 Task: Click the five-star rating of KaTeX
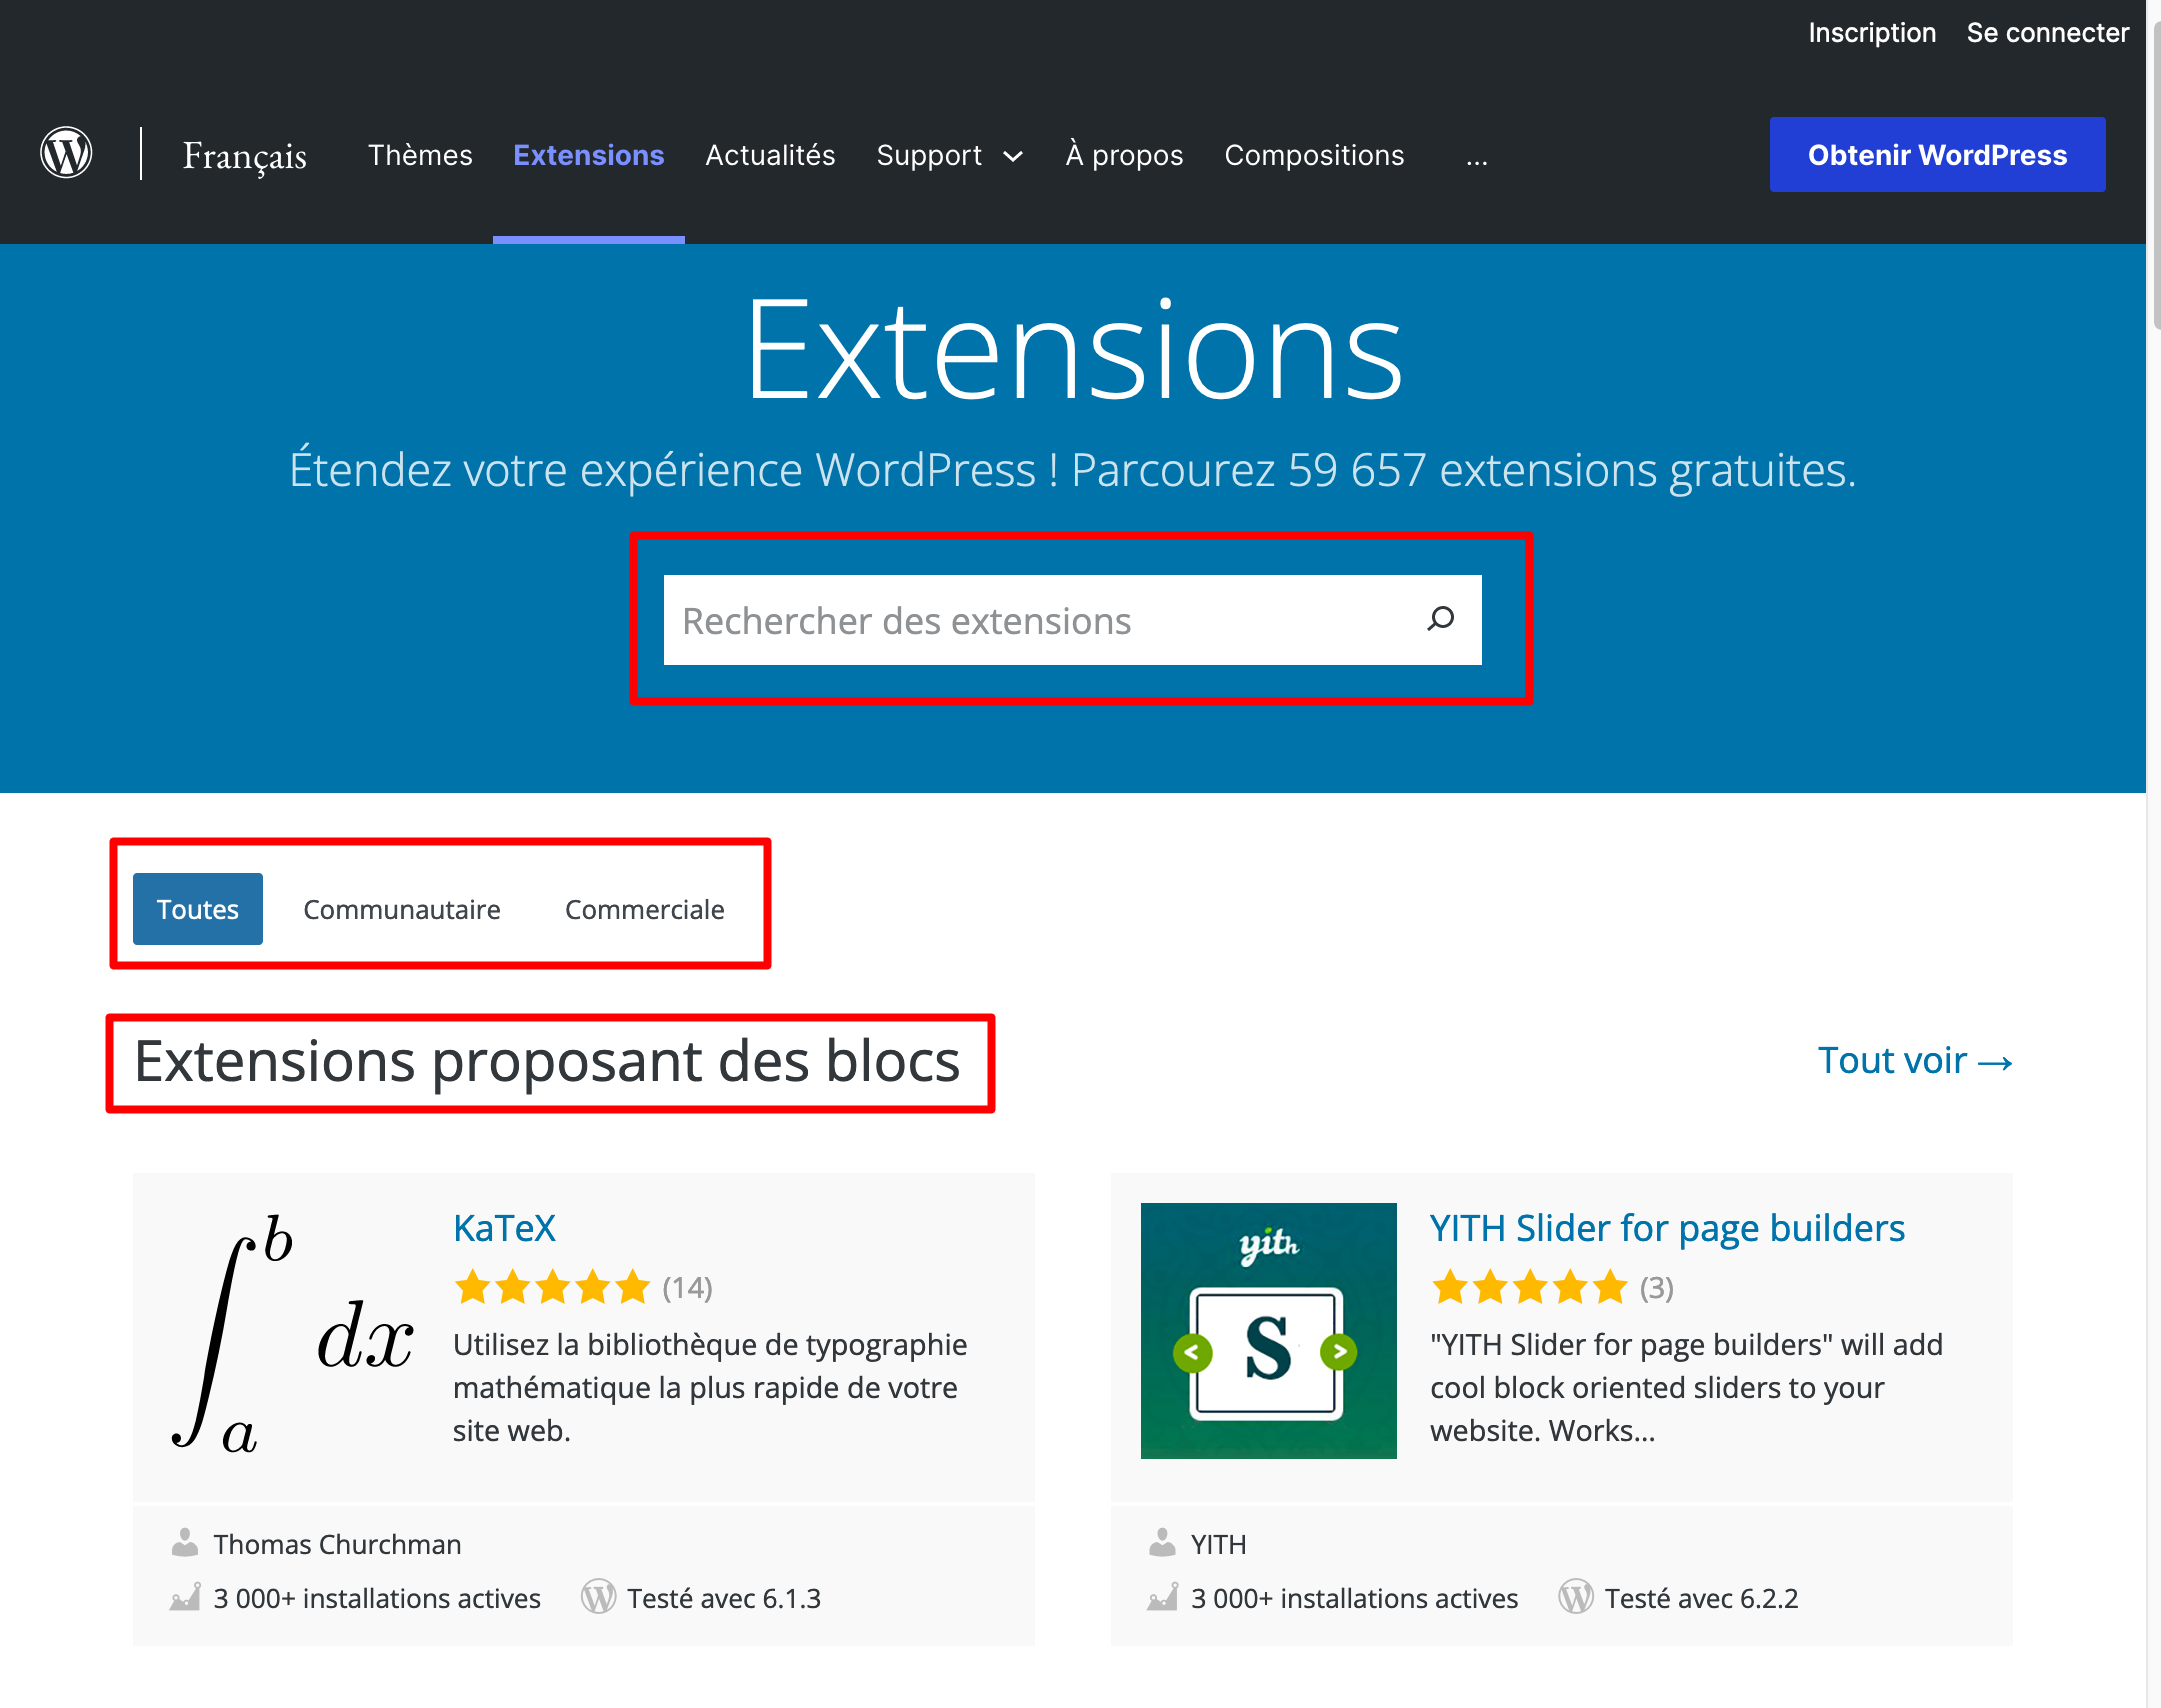(x=553, y=1288)
